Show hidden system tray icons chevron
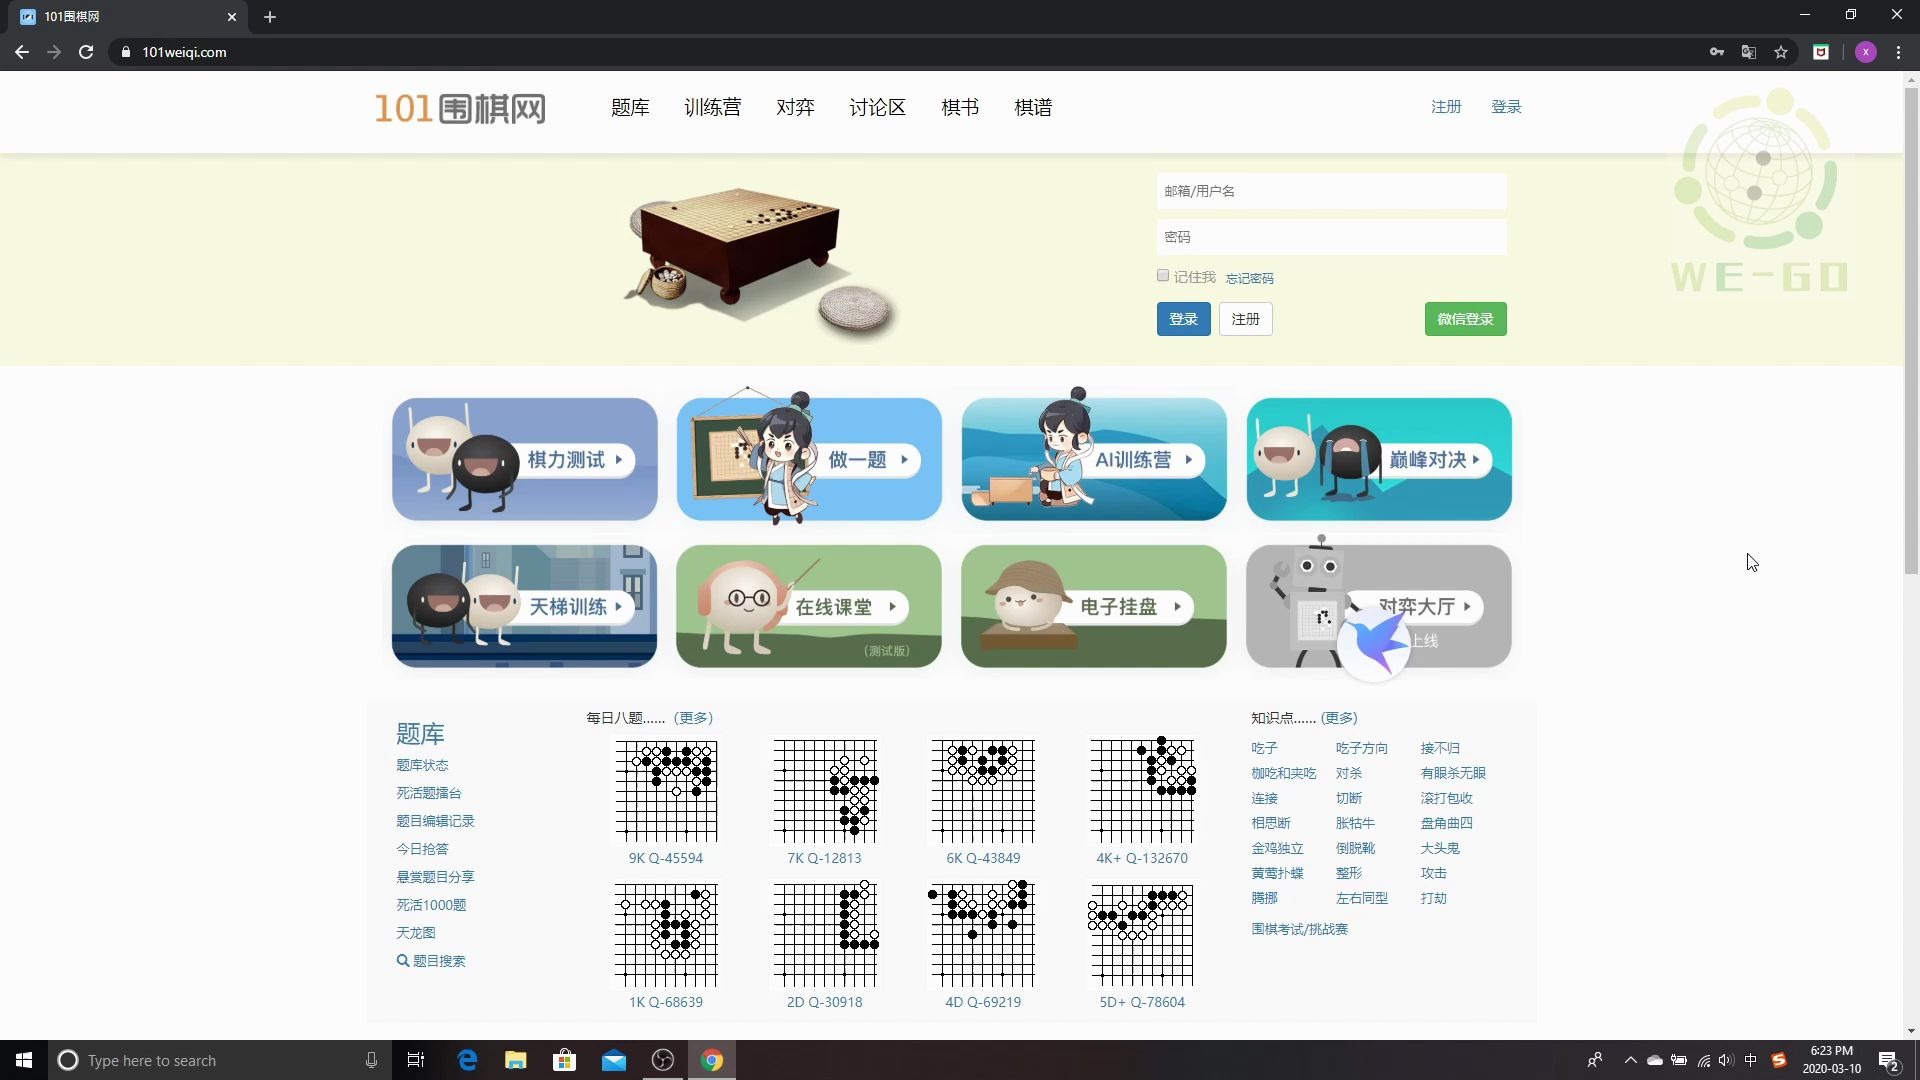Screen dimensions: 1920x1080 pos(1631,1060)
